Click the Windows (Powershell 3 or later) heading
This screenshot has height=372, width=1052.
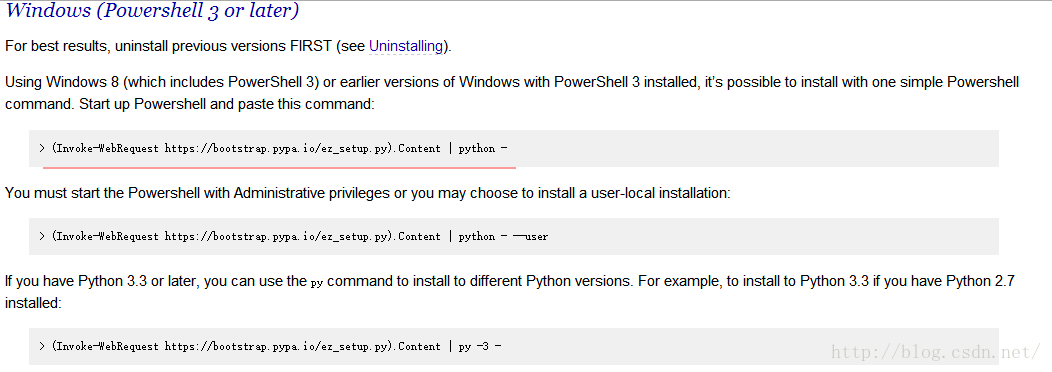tap(152, 11)
